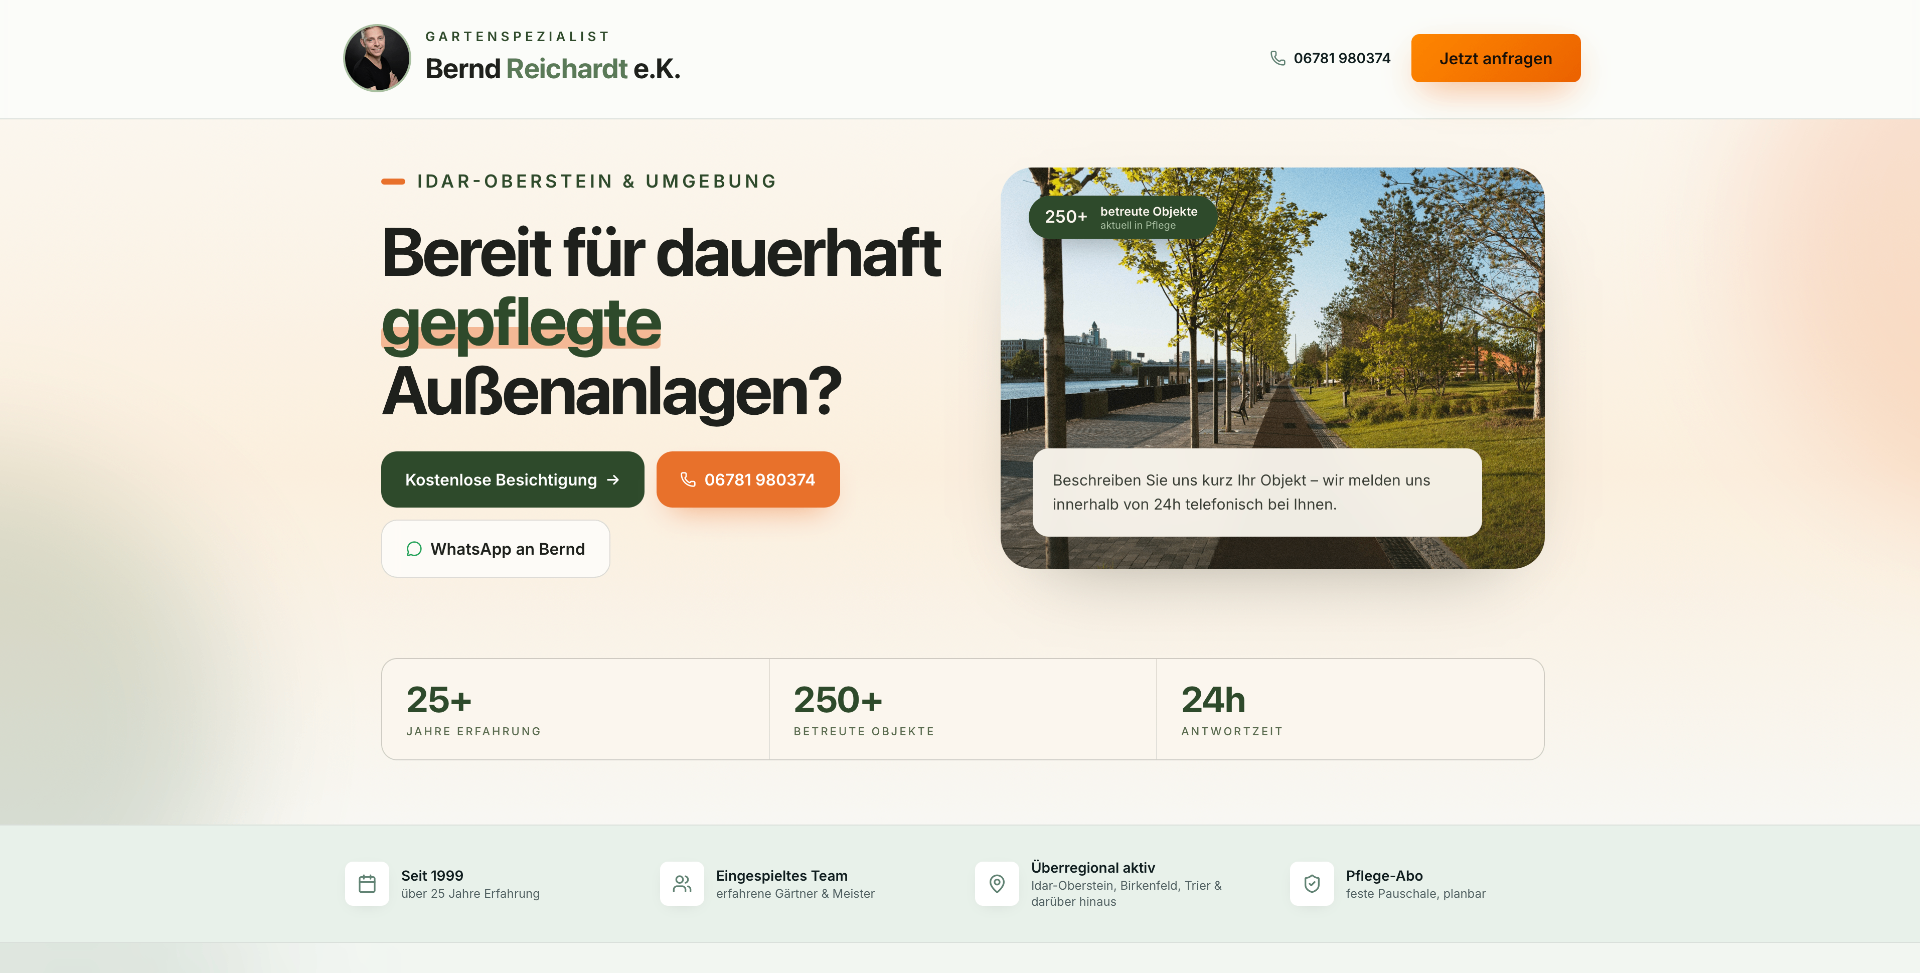Click the Bernd Reichardt e.K. brand name
Viewport: 1920px width, 973px height.
pos(553,69)
